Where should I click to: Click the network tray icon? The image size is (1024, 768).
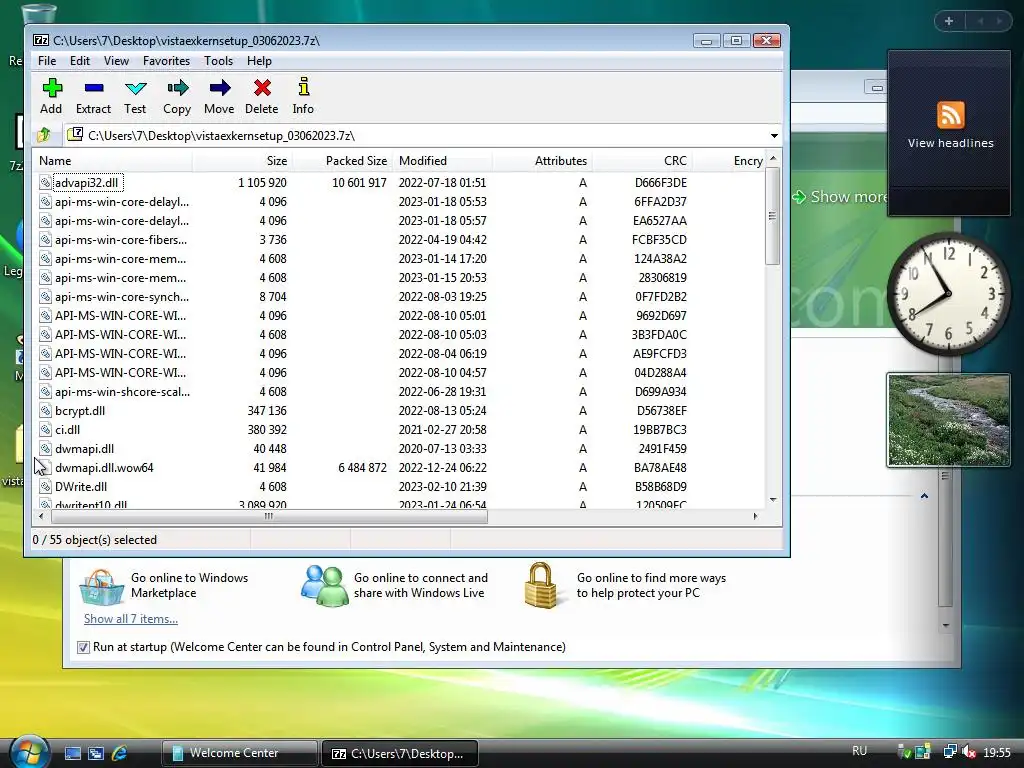[950, 752]
